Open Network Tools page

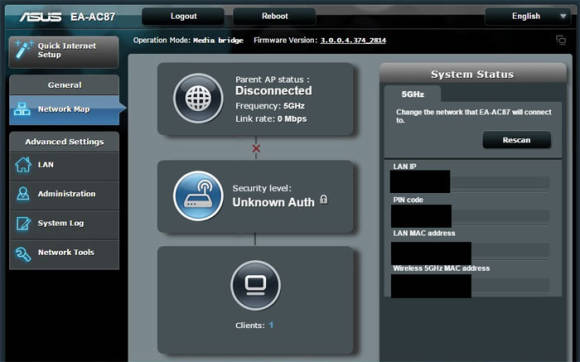64,253
